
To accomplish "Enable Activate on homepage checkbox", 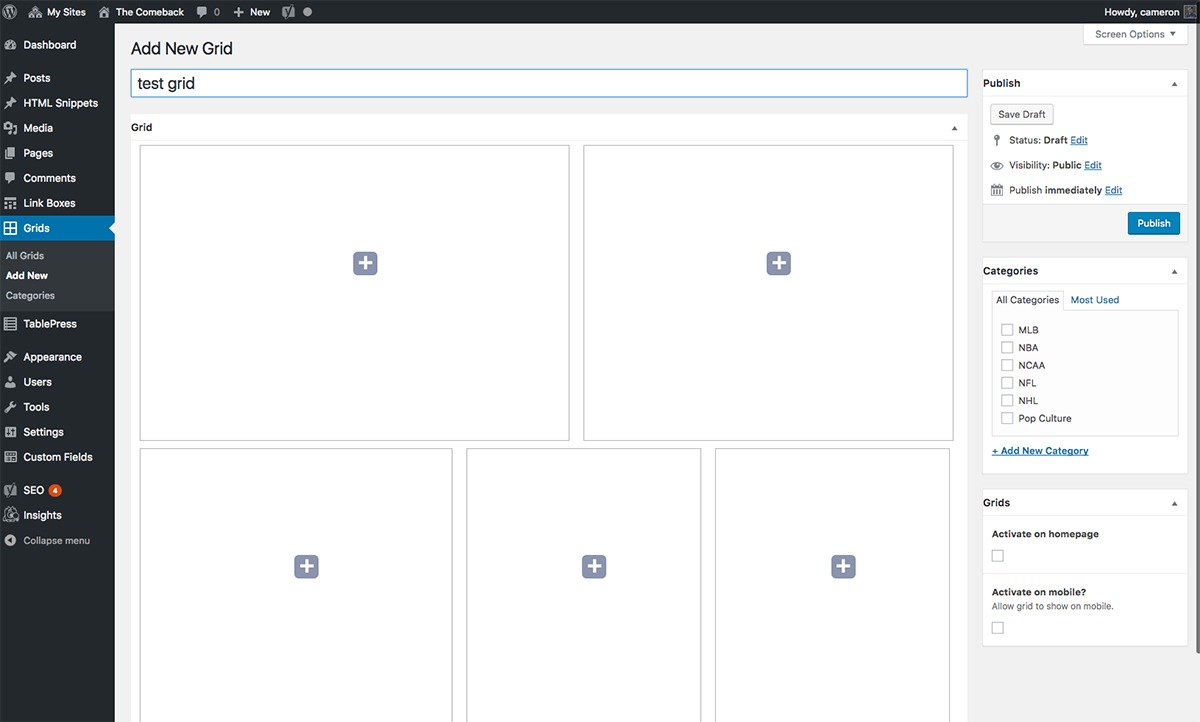I will (998, 556).
